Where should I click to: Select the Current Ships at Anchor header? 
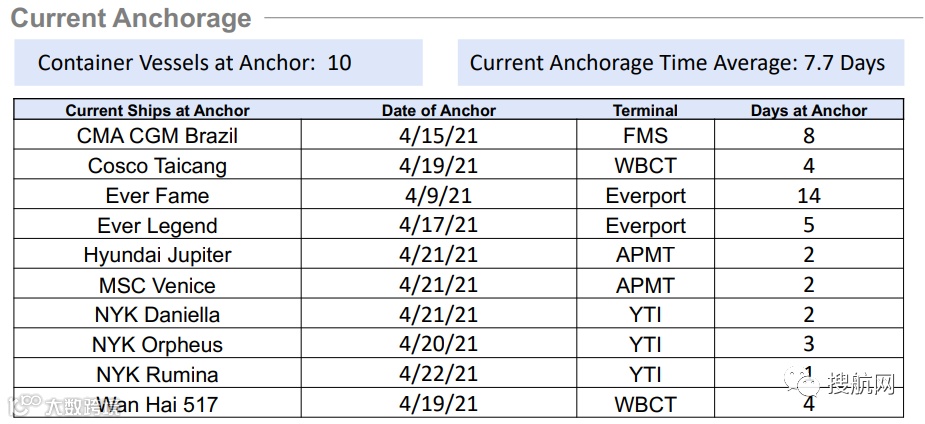[158, 110]
